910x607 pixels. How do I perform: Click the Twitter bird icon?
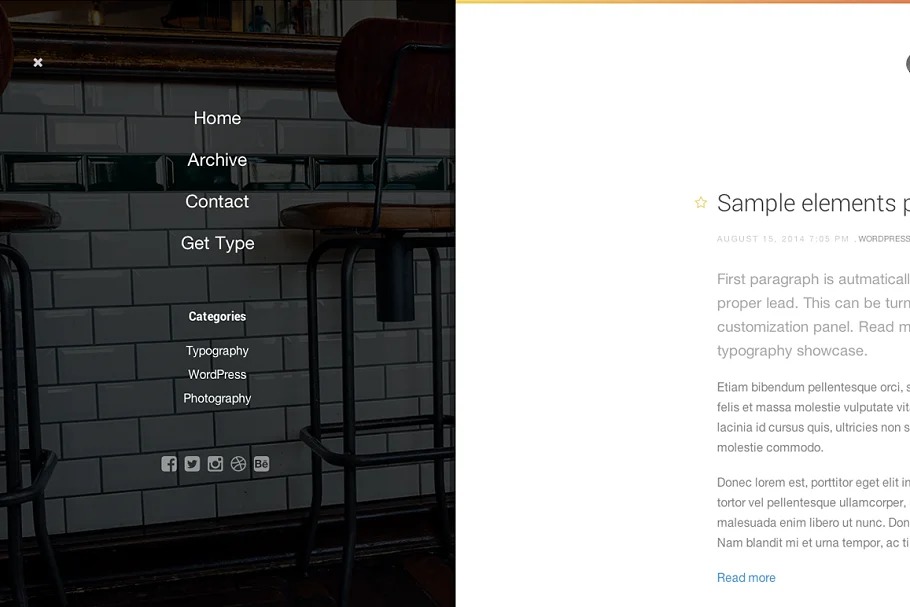click(192, 464)
